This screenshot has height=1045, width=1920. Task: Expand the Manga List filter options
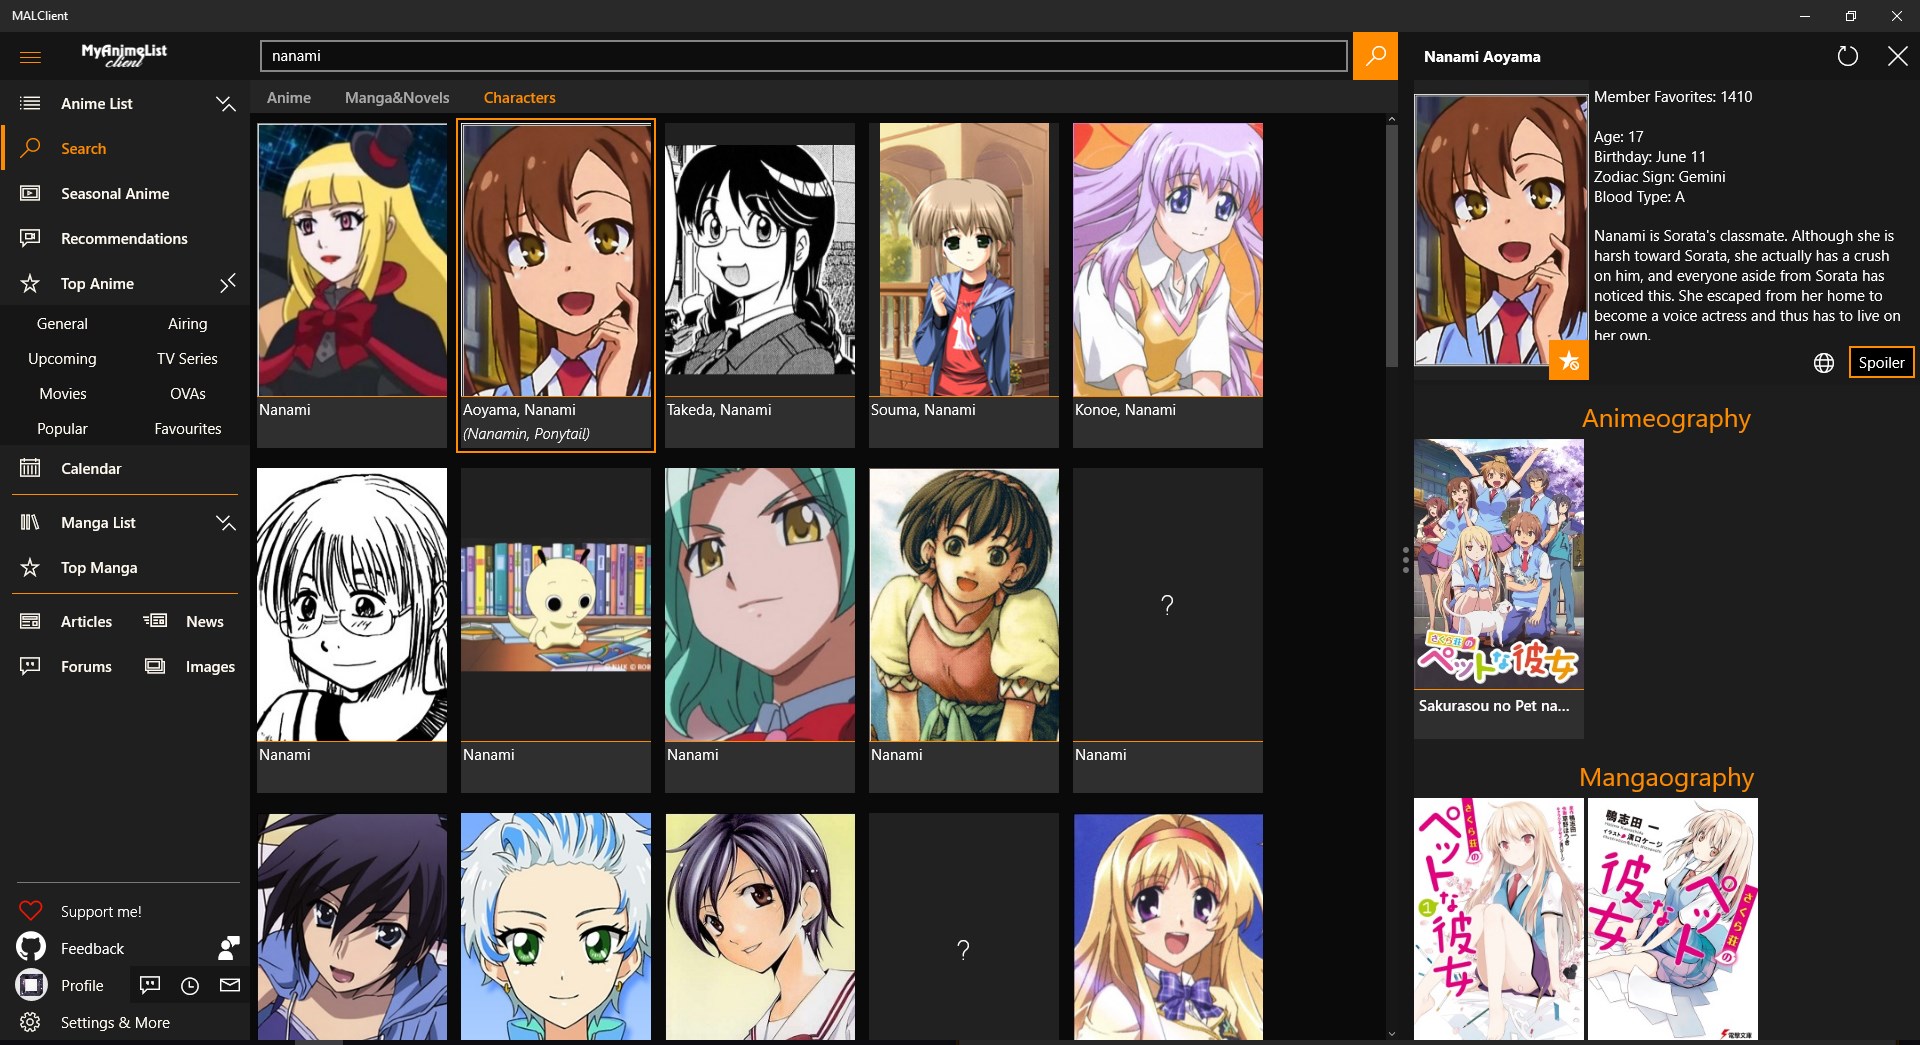(227, 523)
